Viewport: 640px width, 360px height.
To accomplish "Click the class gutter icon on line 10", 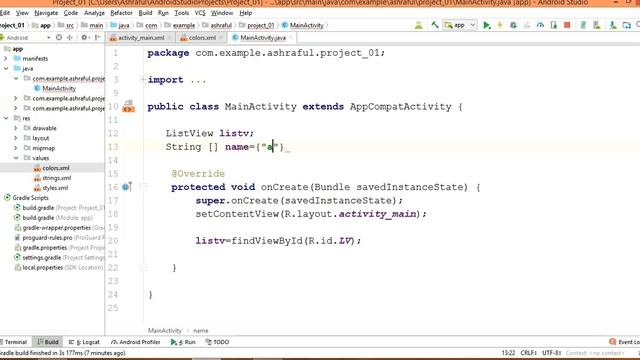I will pos(129,106).
